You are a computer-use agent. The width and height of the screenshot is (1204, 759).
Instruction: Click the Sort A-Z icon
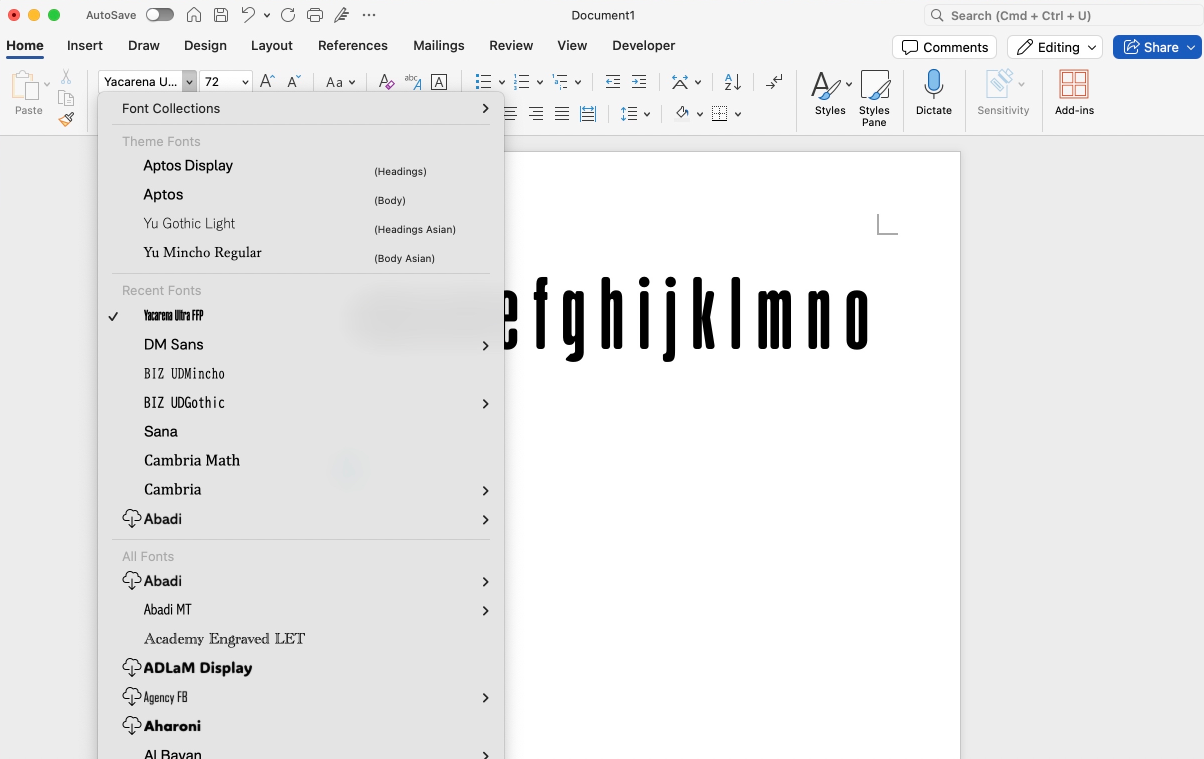point(732,83)
